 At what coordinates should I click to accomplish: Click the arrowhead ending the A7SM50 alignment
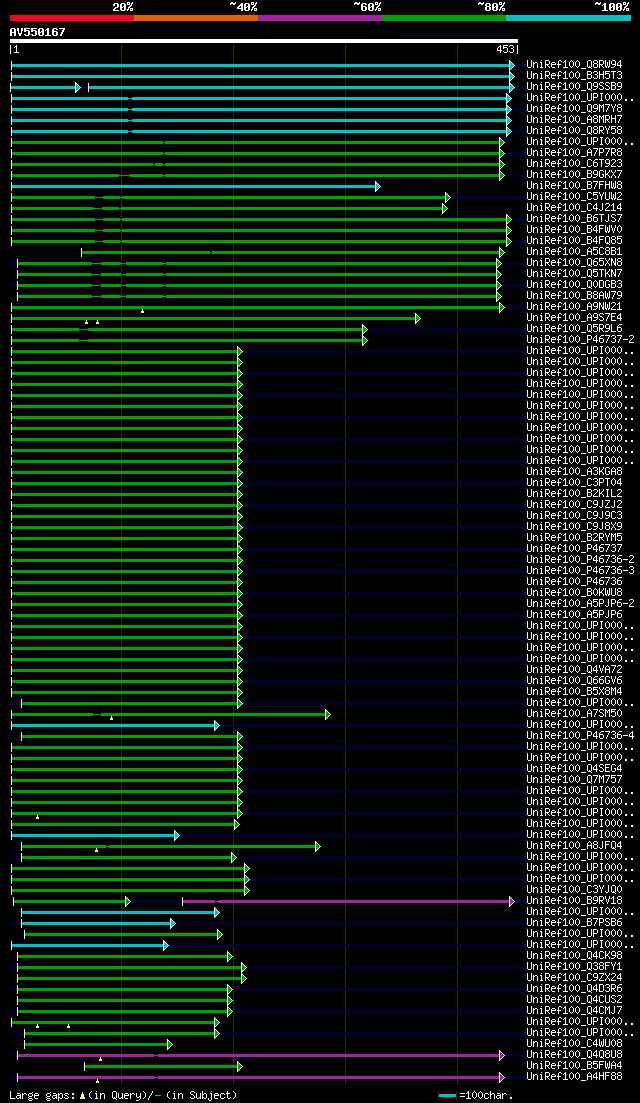(328, 715)
